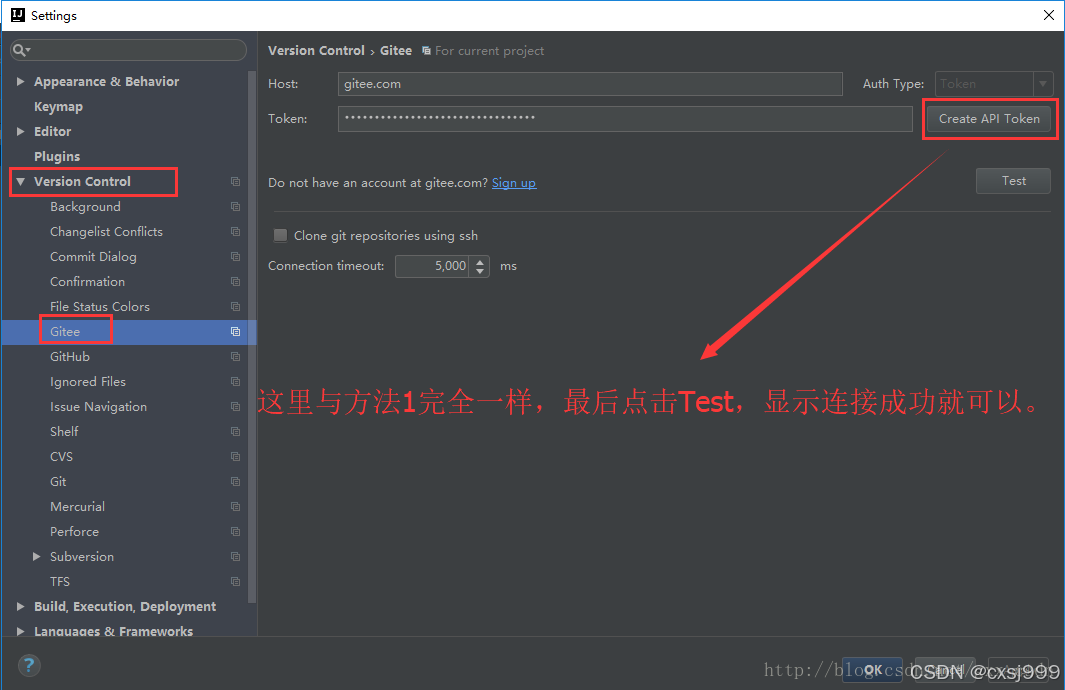Image resolution: width=1065 pixels, height=690 pixels.
Task: Click the project-level icon on Issue Navigation row
Action: tap(235, 406)
